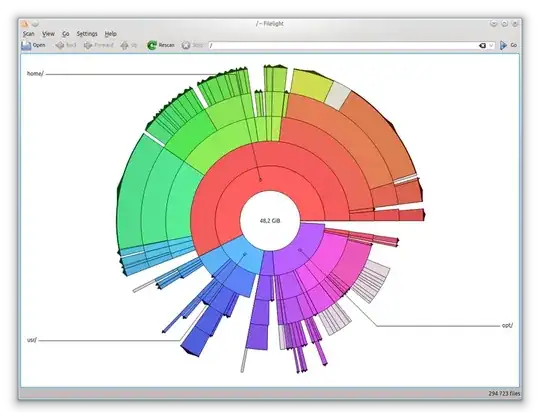540x418 pixels.
Task: Click the pin icon beside the title-bar app icon
Action: pyautogui.click(x=35, y=24)
